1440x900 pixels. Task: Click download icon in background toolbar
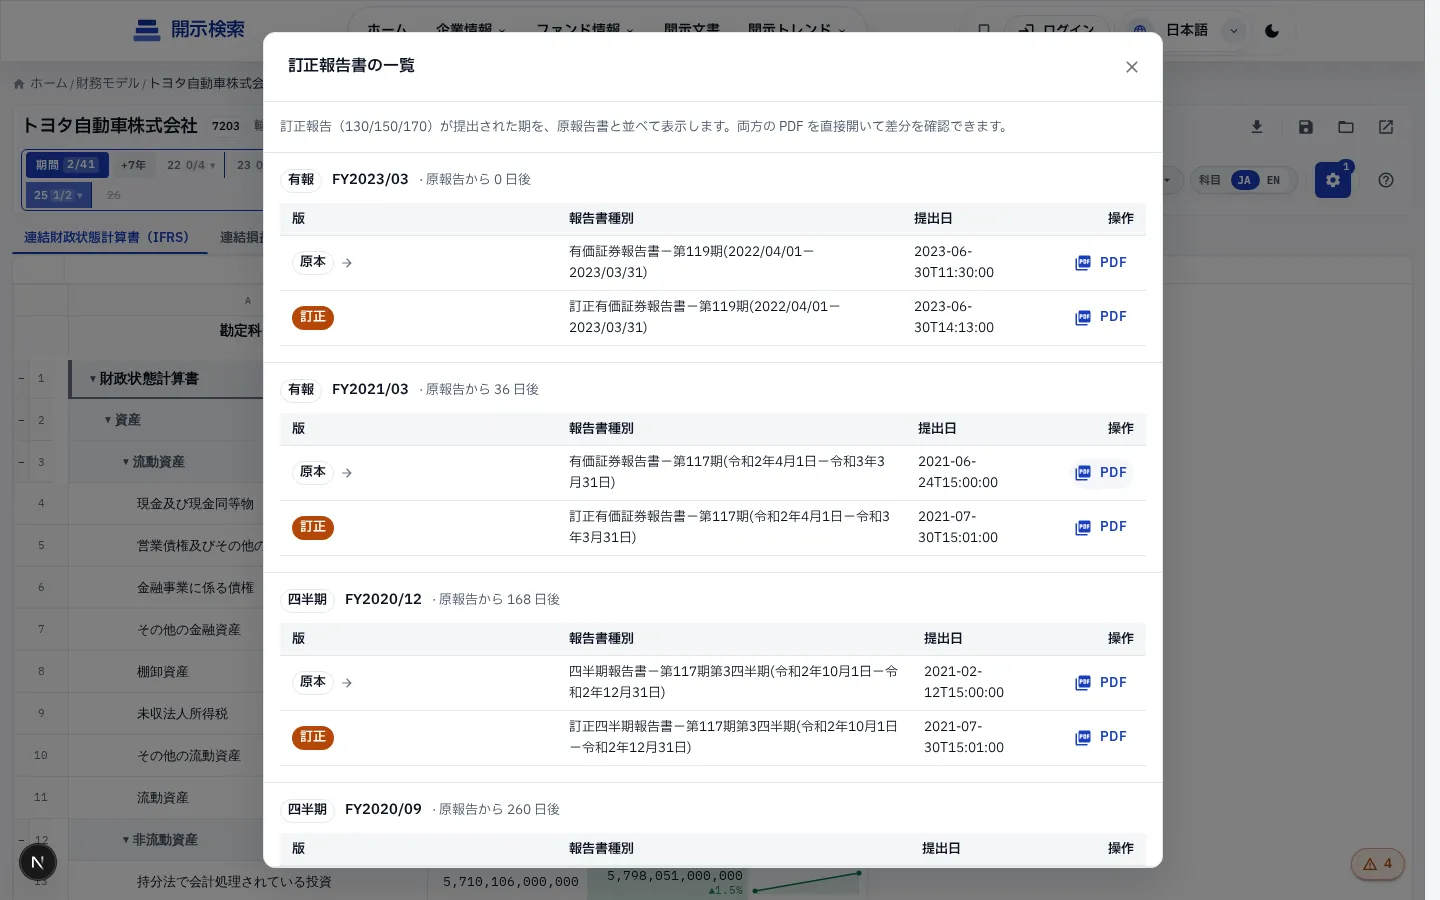(1257, 127)
